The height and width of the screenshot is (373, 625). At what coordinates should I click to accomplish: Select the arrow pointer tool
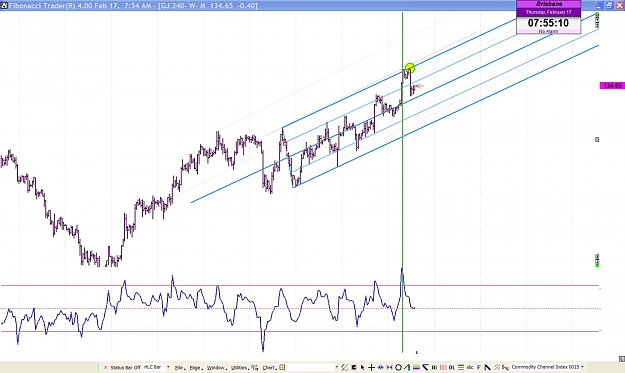tap(363, 367)
